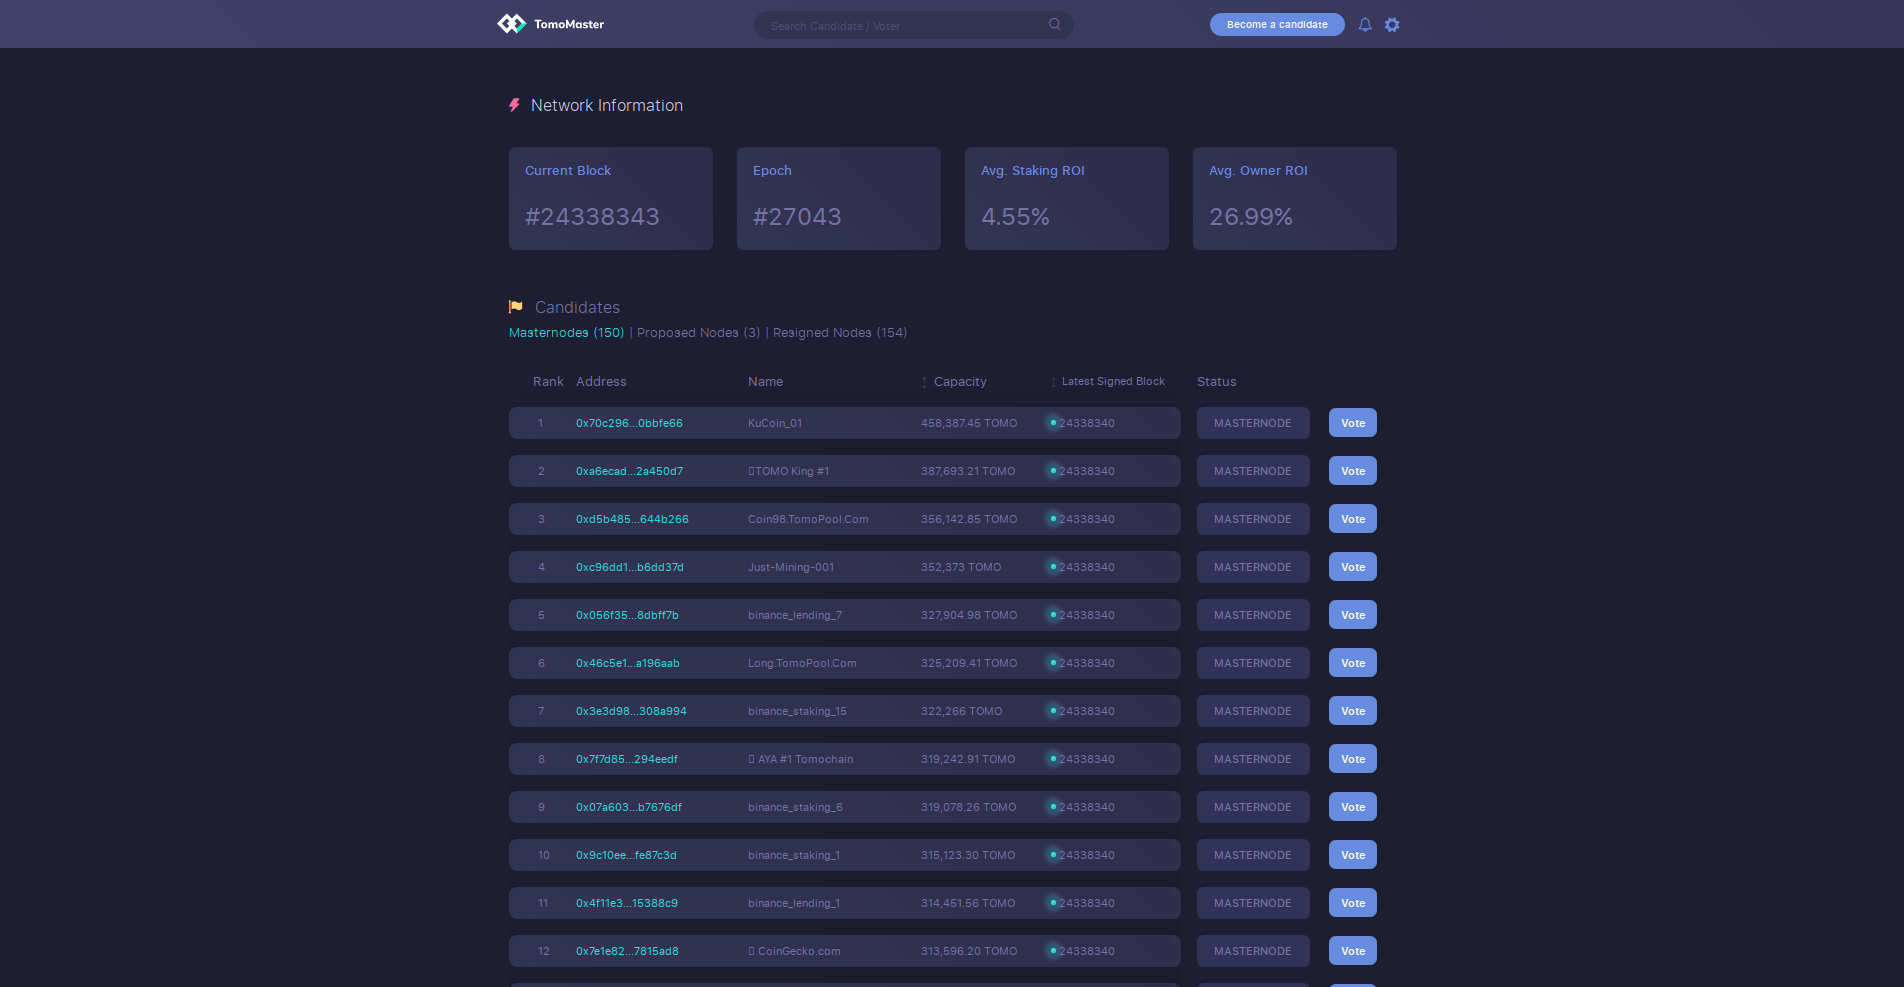The height and width of the screenshot is (987, 1904).
Task: Click the flag icon beside Candidates heading
Action: click(x=516, y=306)
